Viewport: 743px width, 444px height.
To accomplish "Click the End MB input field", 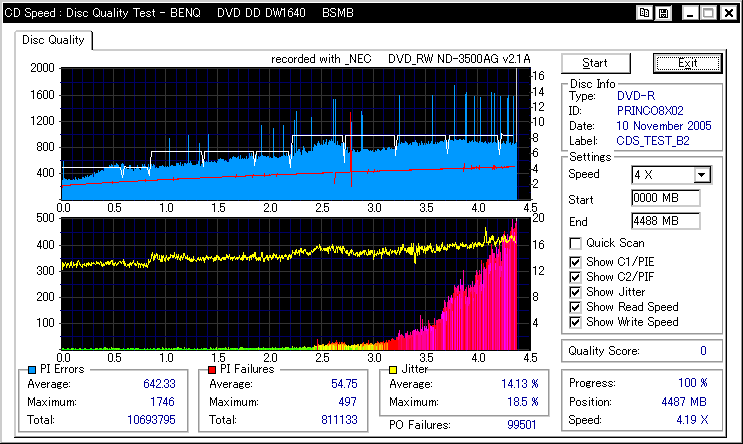I will (x=665, y=220).
